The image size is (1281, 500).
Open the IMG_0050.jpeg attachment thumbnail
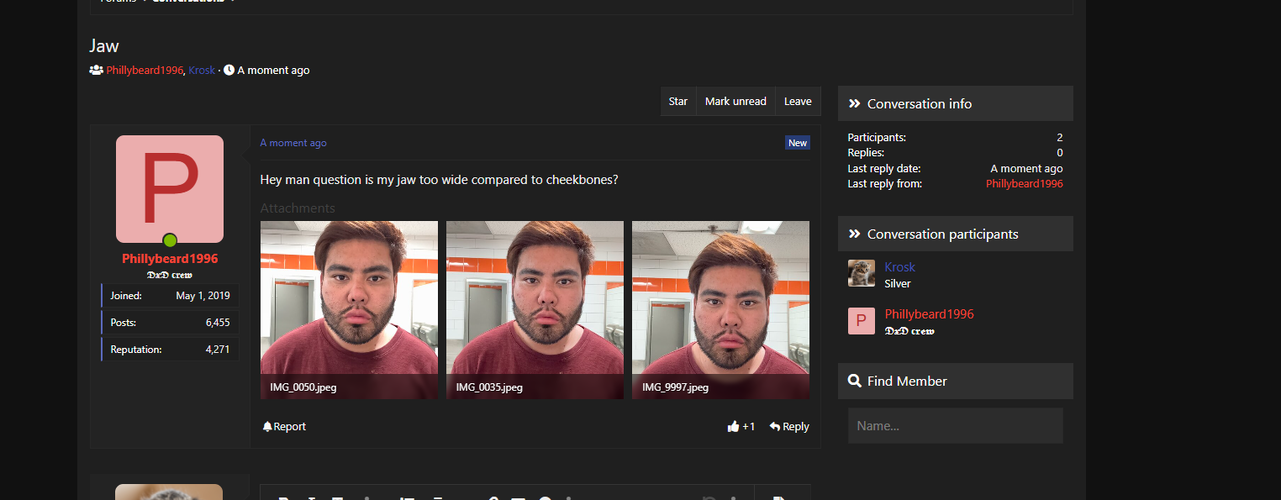click(x=349, y=310)
